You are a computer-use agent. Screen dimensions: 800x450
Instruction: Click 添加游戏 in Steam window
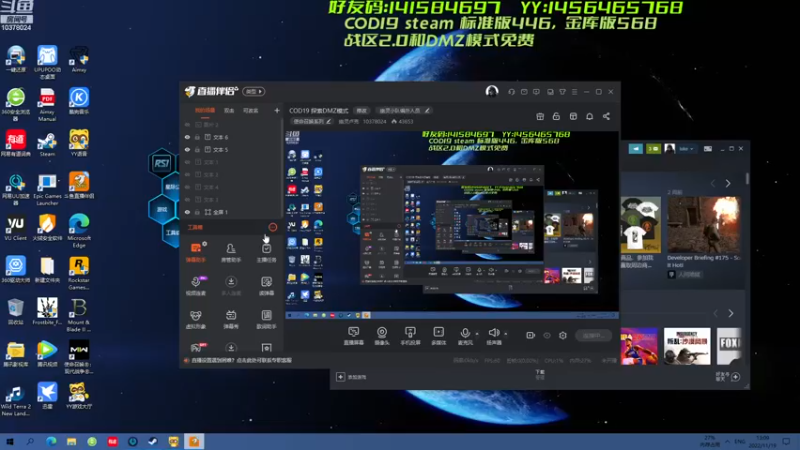[x=352, y=377]
